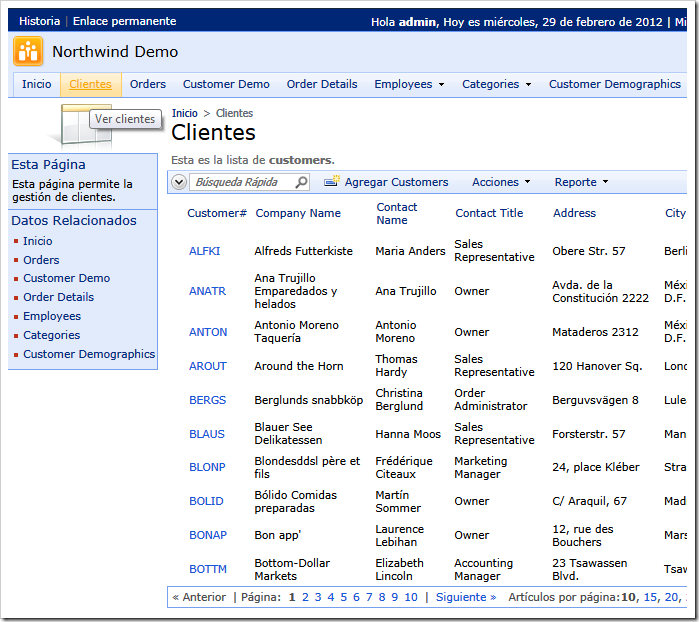Image resolution: width=699 pixels, height=622 pixels.
Task: Click Customer Demographics in sidebar list
Action: click(89, 354)
